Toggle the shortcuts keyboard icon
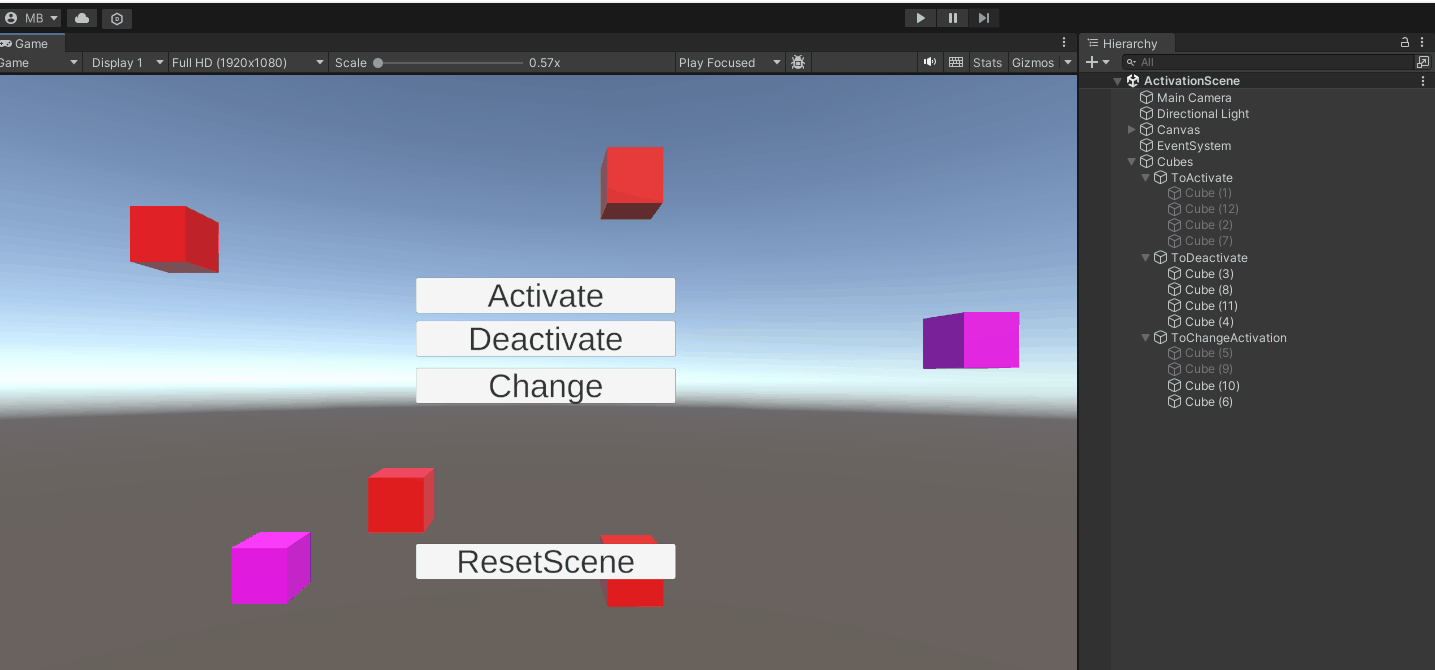Screen dimensions: 1435x670 click(956, 62)
